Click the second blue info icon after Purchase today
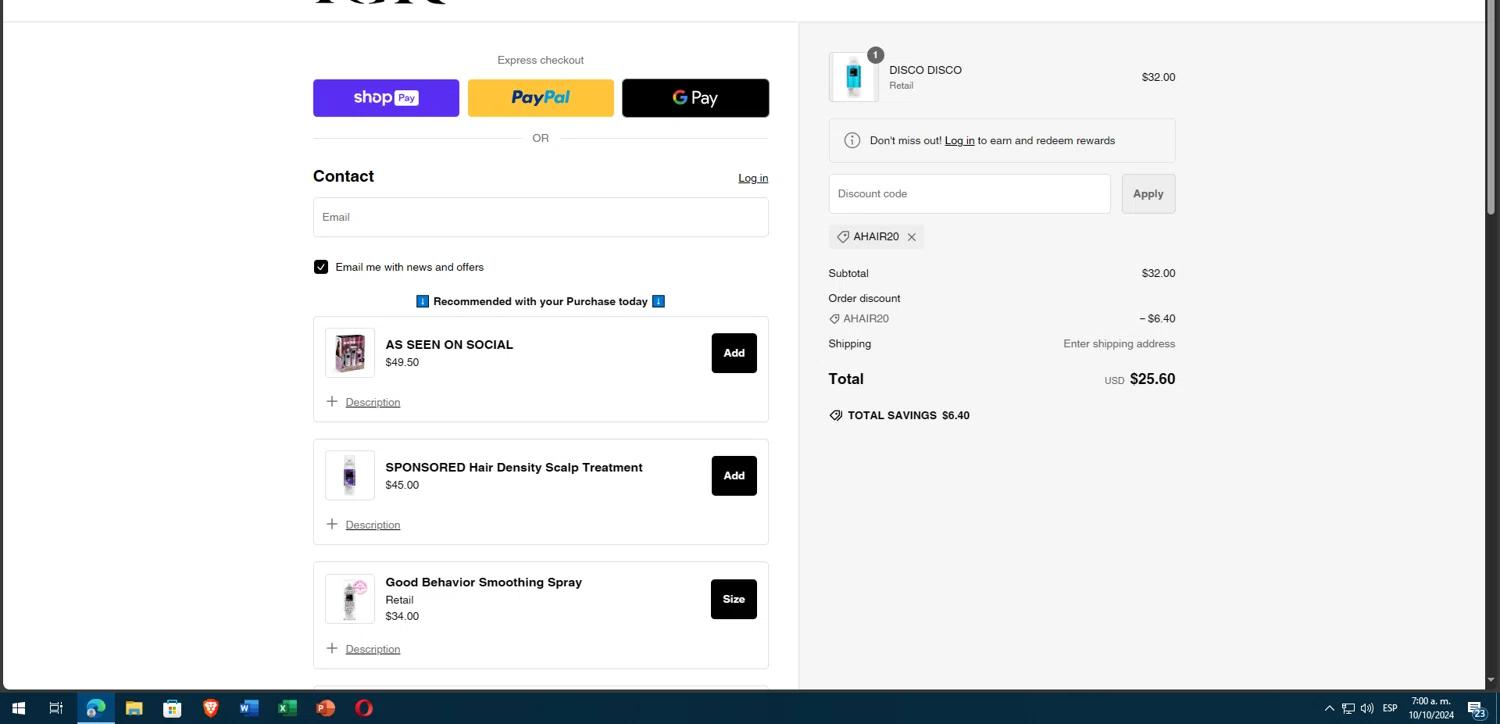Screen dimensions: 1500x724 coord(658,301)
